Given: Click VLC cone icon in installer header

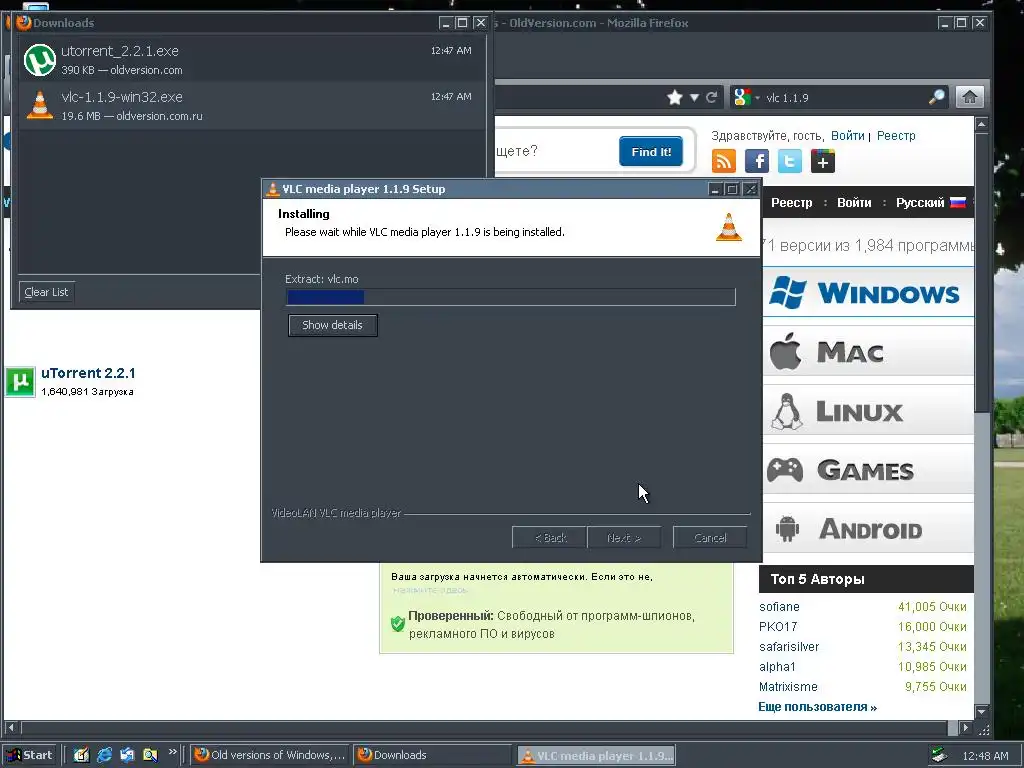Looking at the screenshot, I should tap(729, 227).
